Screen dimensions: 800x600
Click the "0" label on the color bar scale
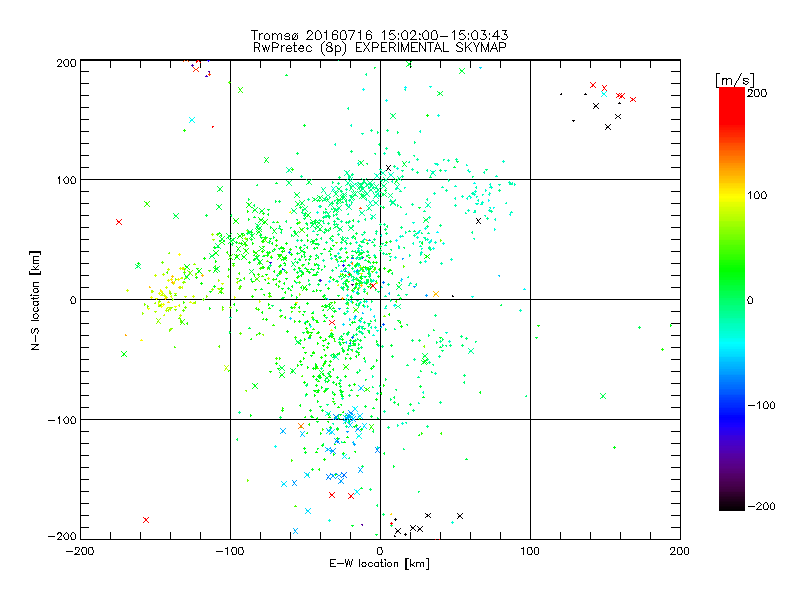coord(750,300)
